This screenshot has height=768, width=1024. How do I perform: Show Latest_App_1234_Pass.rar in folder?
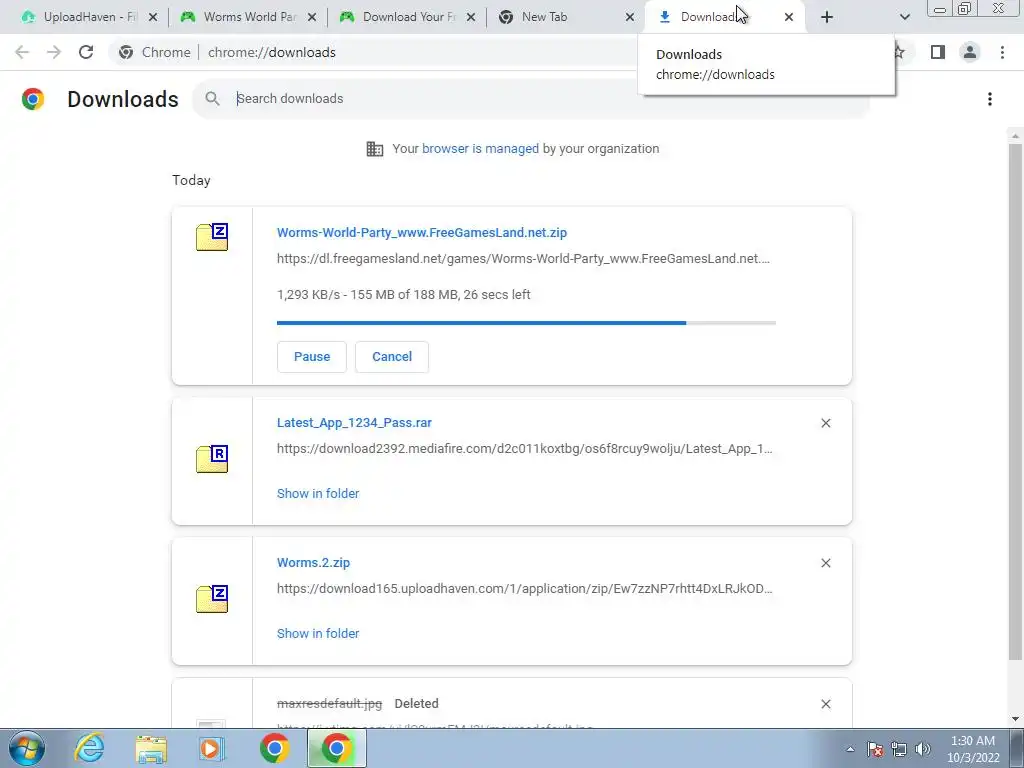point(318,494)
